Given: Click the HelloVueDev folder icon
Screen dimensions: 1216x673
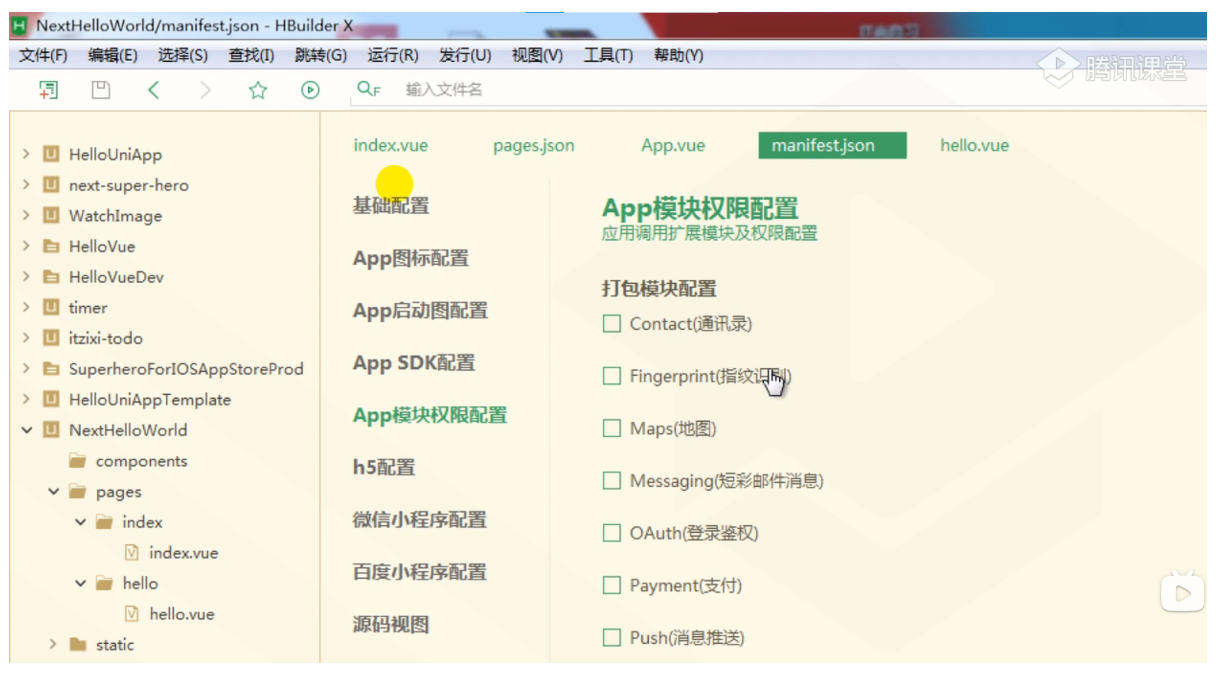Looking at the screenshot, I should point(51,277).
